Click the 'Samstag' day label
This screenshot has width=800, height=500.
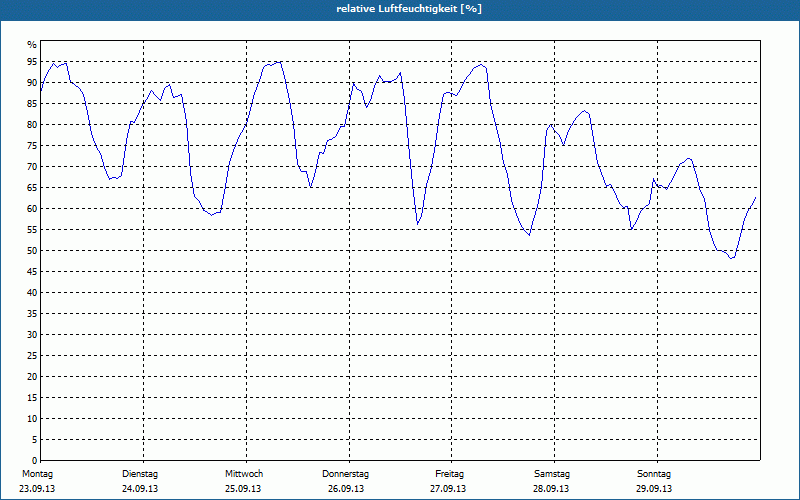click(552, 474)
